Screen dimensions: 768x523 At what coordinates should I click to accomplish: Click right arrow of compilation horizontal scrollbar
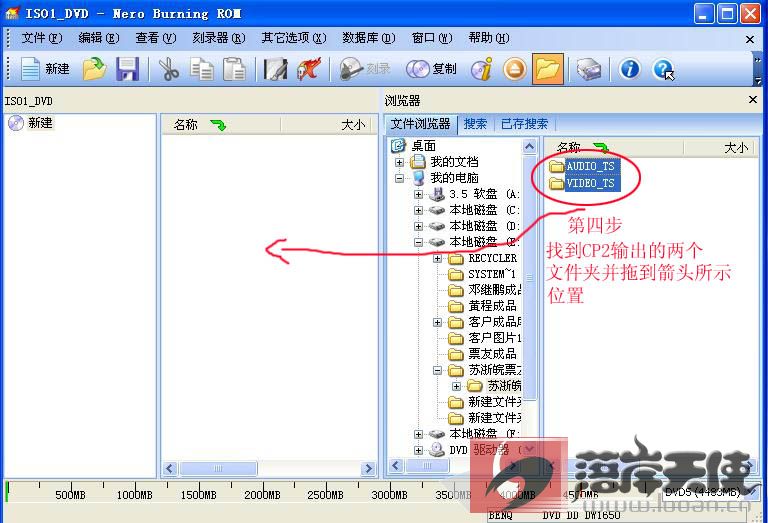coord(368,469)
